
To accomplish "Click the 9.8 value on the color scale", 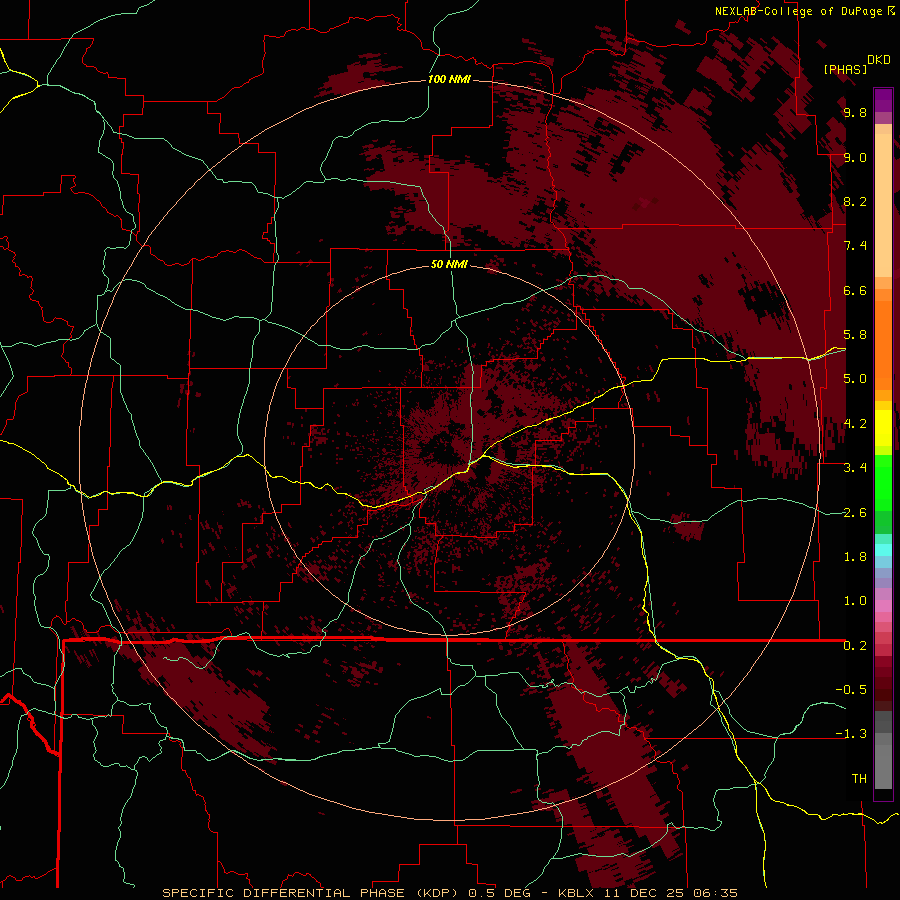I will click(855, 113).
